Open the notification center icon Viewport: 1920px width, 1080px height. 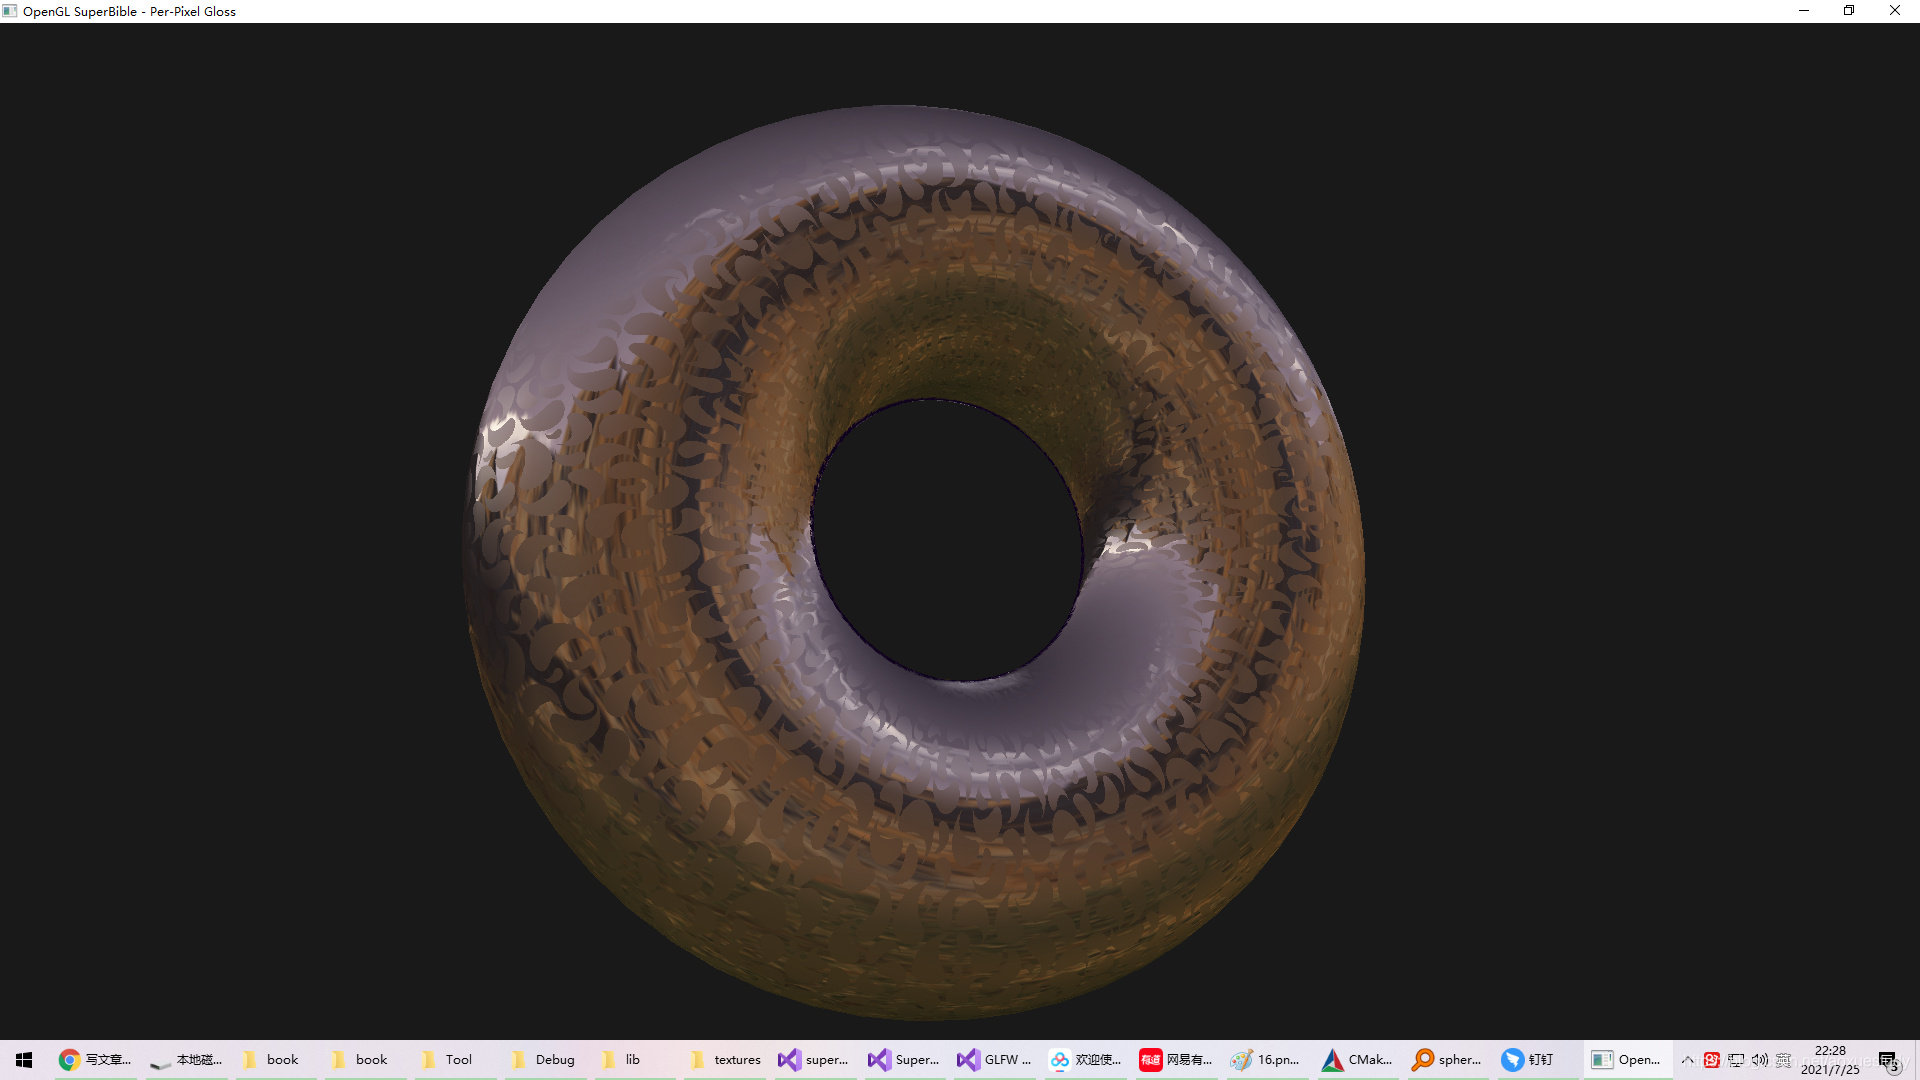tap(1888, 1060)
